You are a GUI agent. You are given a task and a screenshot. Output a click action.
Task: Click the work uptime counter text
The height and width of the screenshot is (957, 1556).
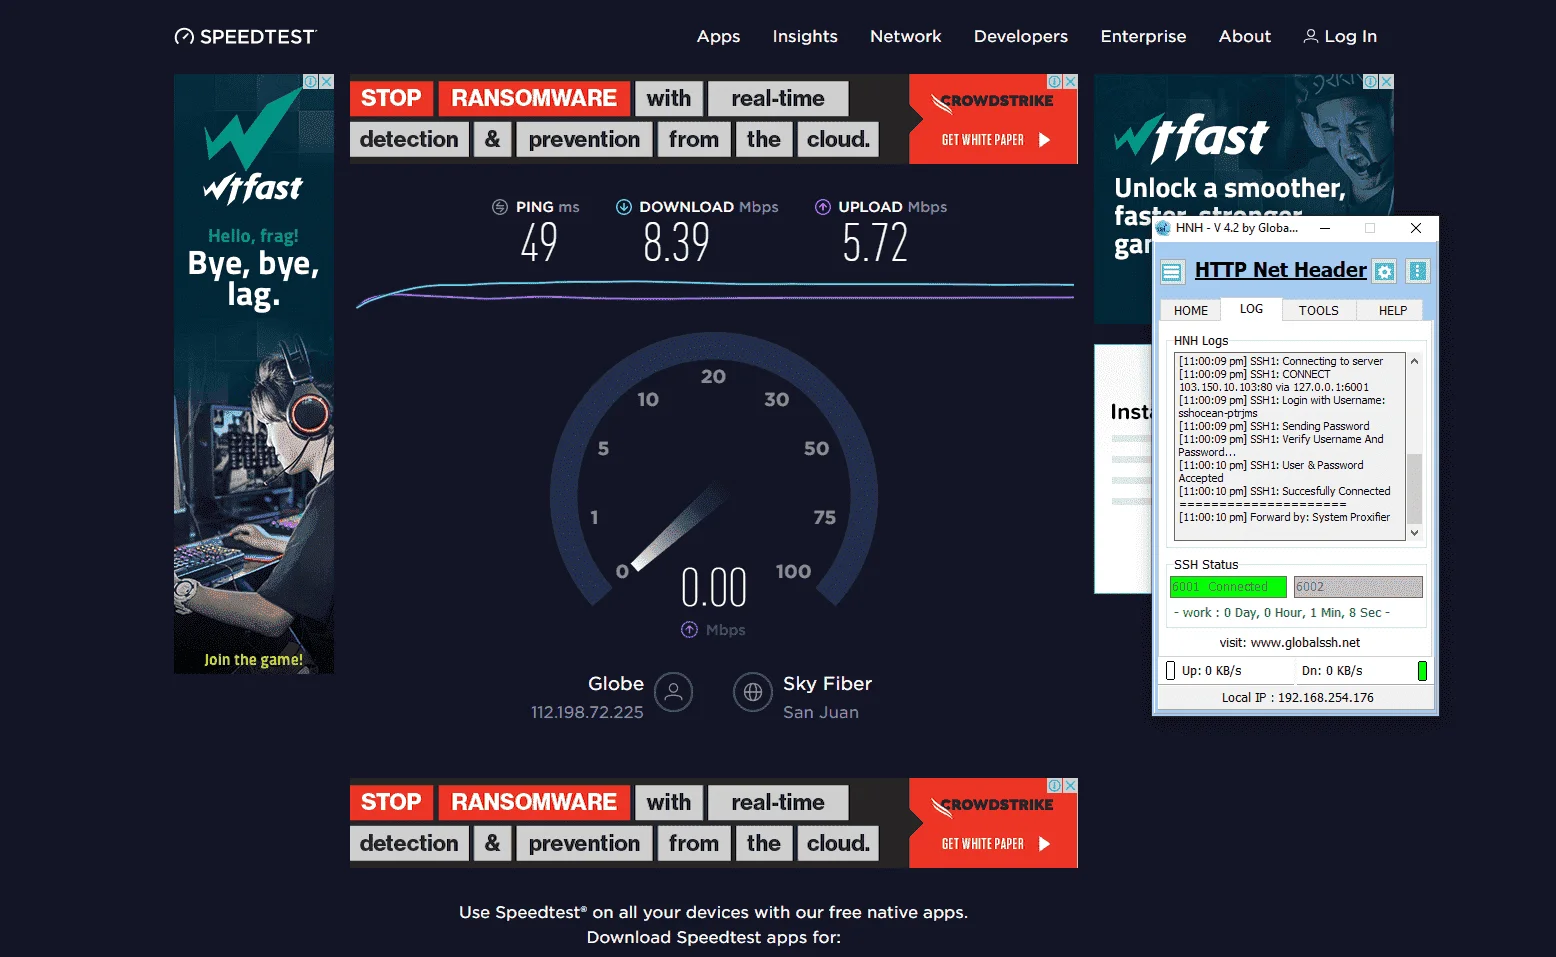pos(1282,613)
